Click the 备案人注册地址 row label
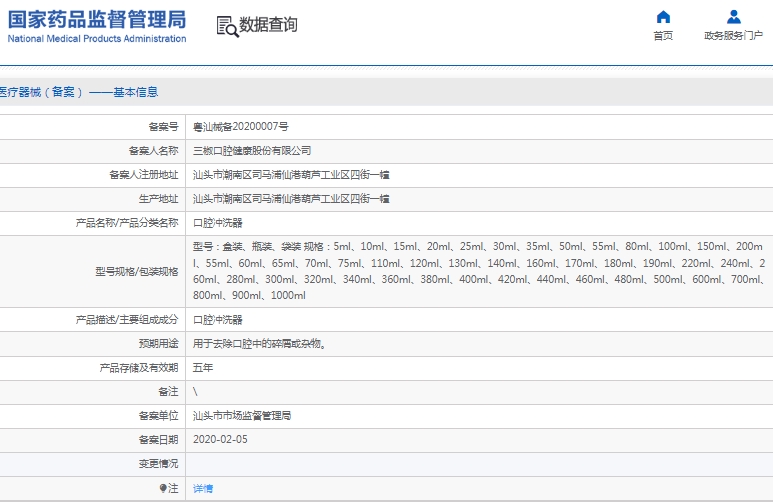 (x=143, y=175)
